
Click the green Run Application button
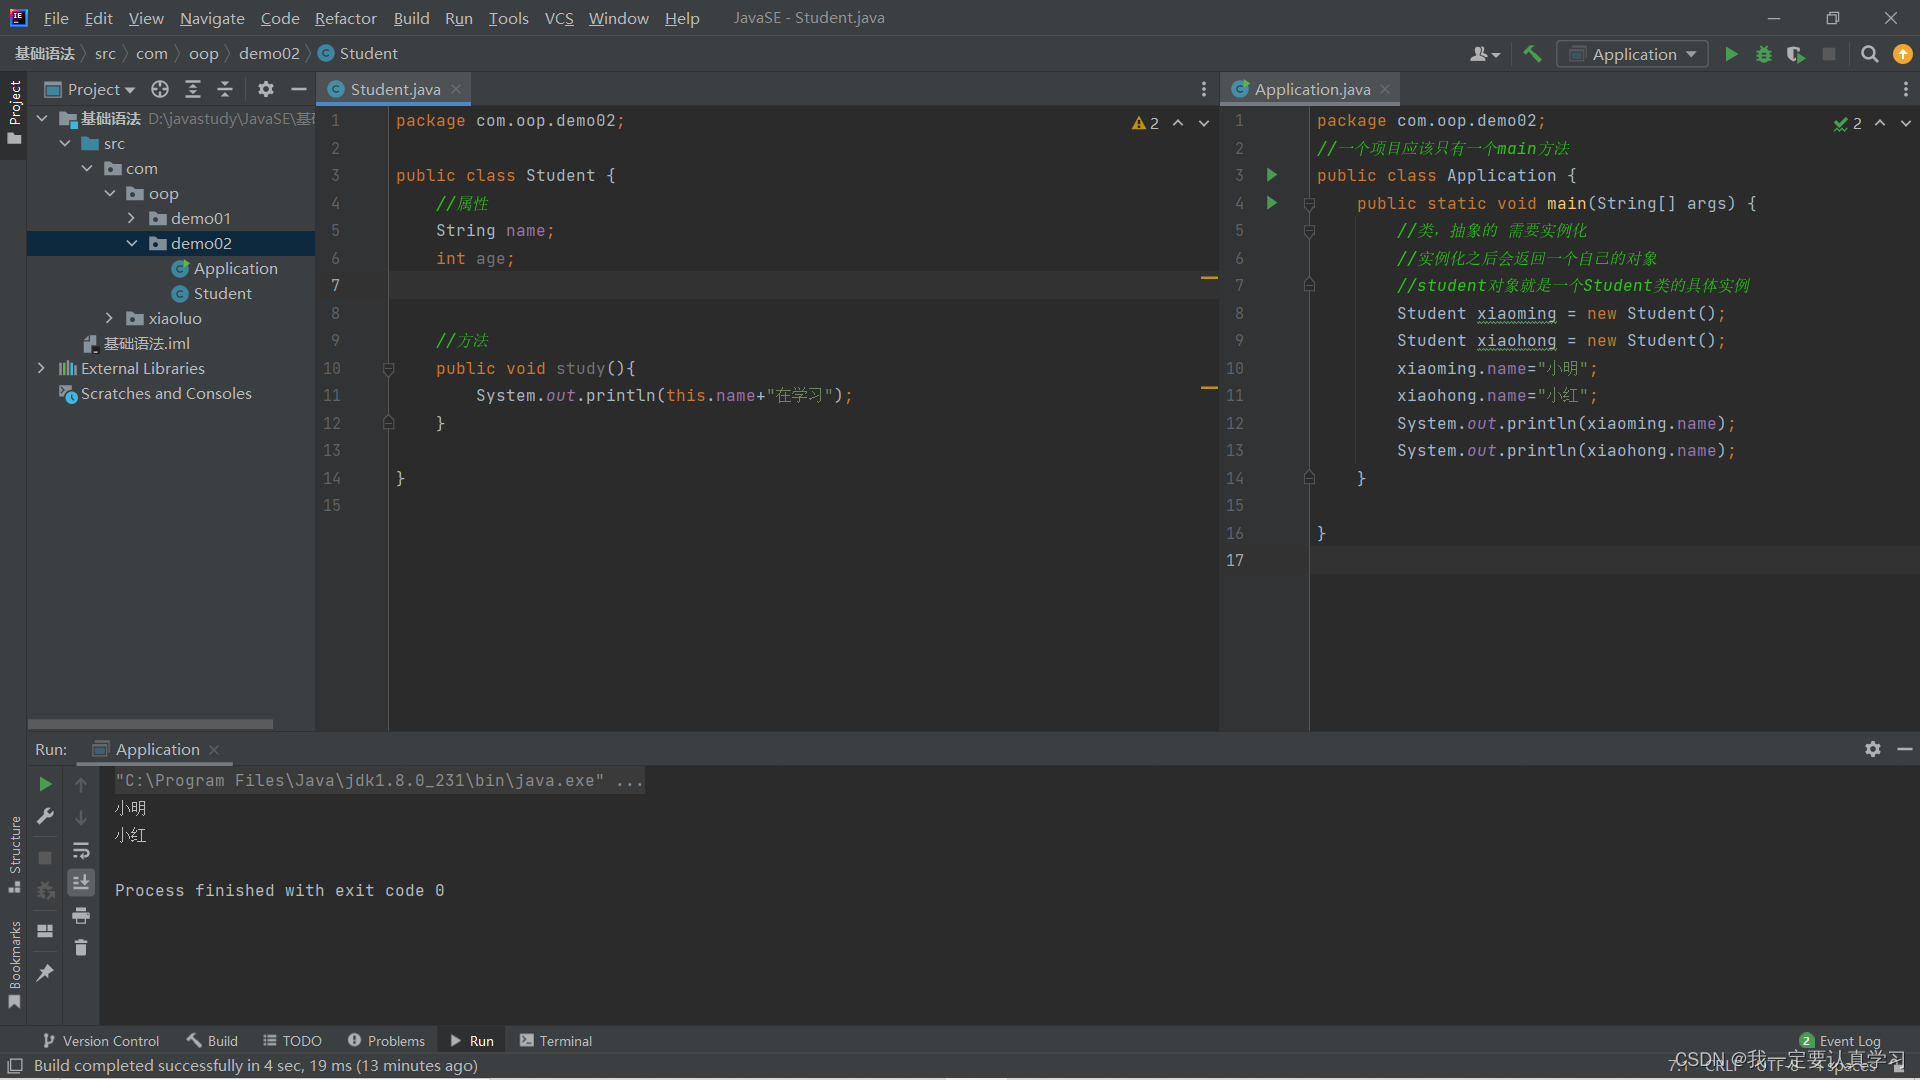click(x=1731, y=54)
